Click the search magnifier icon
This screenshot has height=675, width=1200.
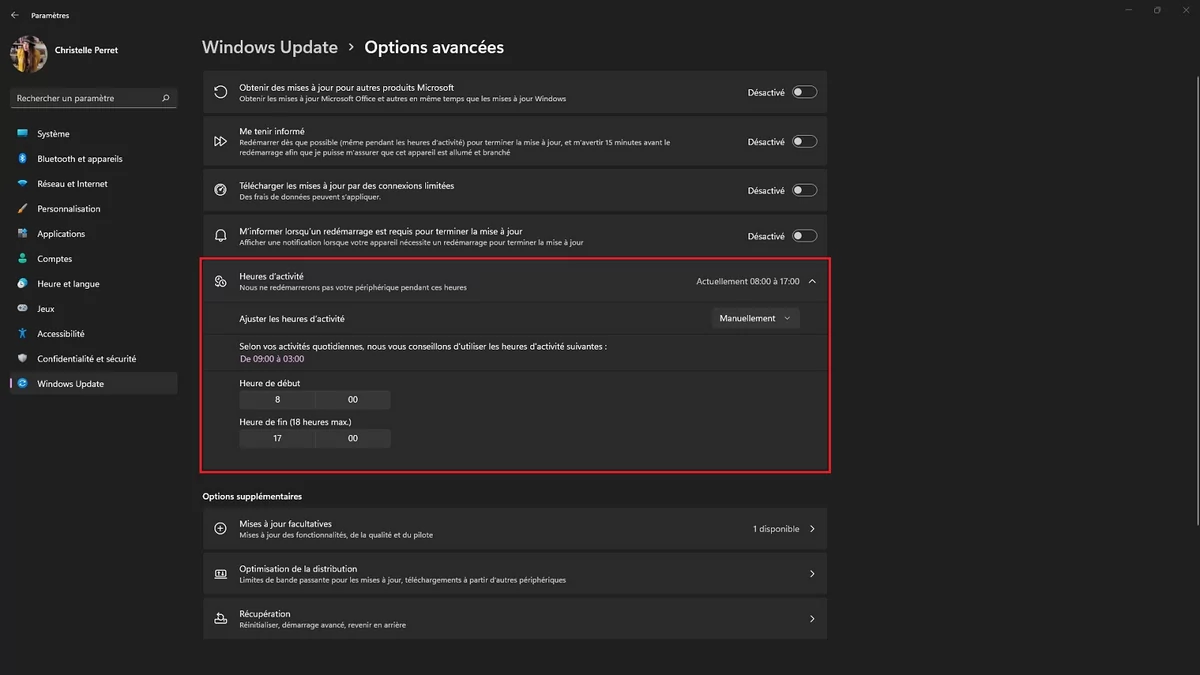pyautogui.click(x=166, y=98)
